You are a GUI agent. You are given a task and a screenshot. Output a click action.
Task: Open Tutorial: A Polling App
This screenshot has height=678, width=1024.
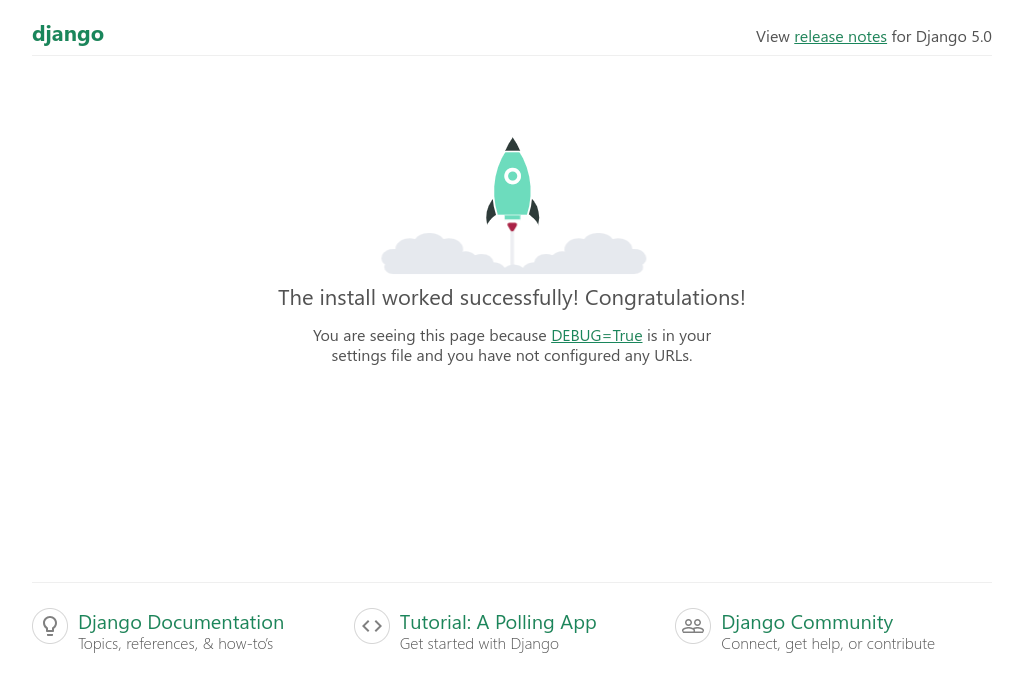498,623
